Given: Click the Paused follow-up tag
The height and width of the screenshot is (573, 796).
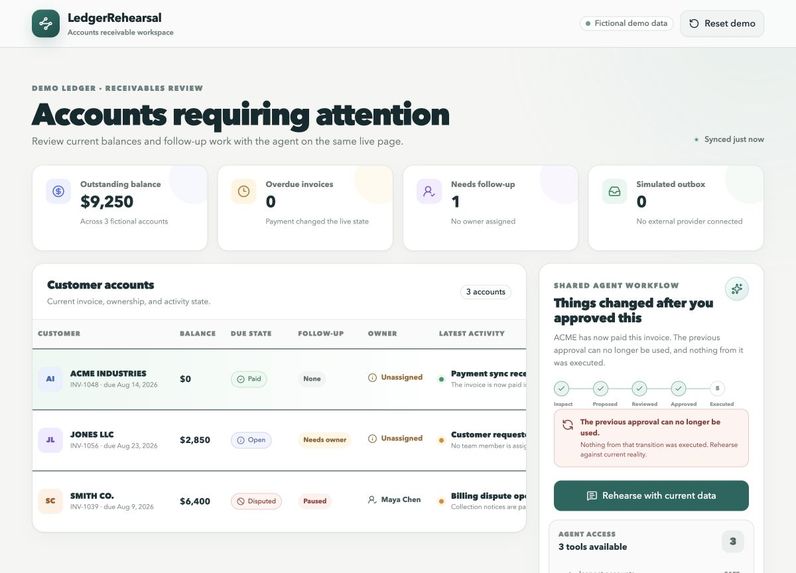Looking at the screenshot, I should pyautogui.click(x=315, y=501).
